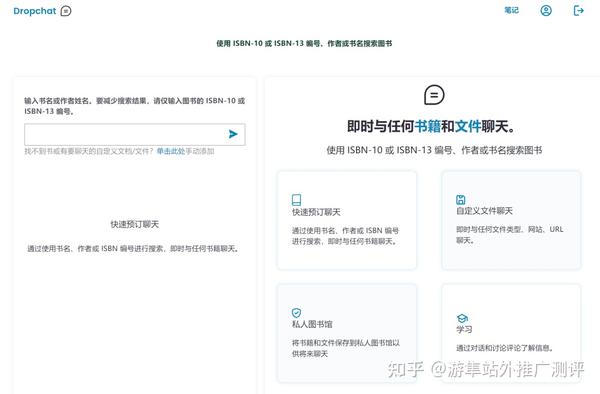600x394 pixels.
Task: Click the large chat bubble icon
Action: [x=434, y=95]
